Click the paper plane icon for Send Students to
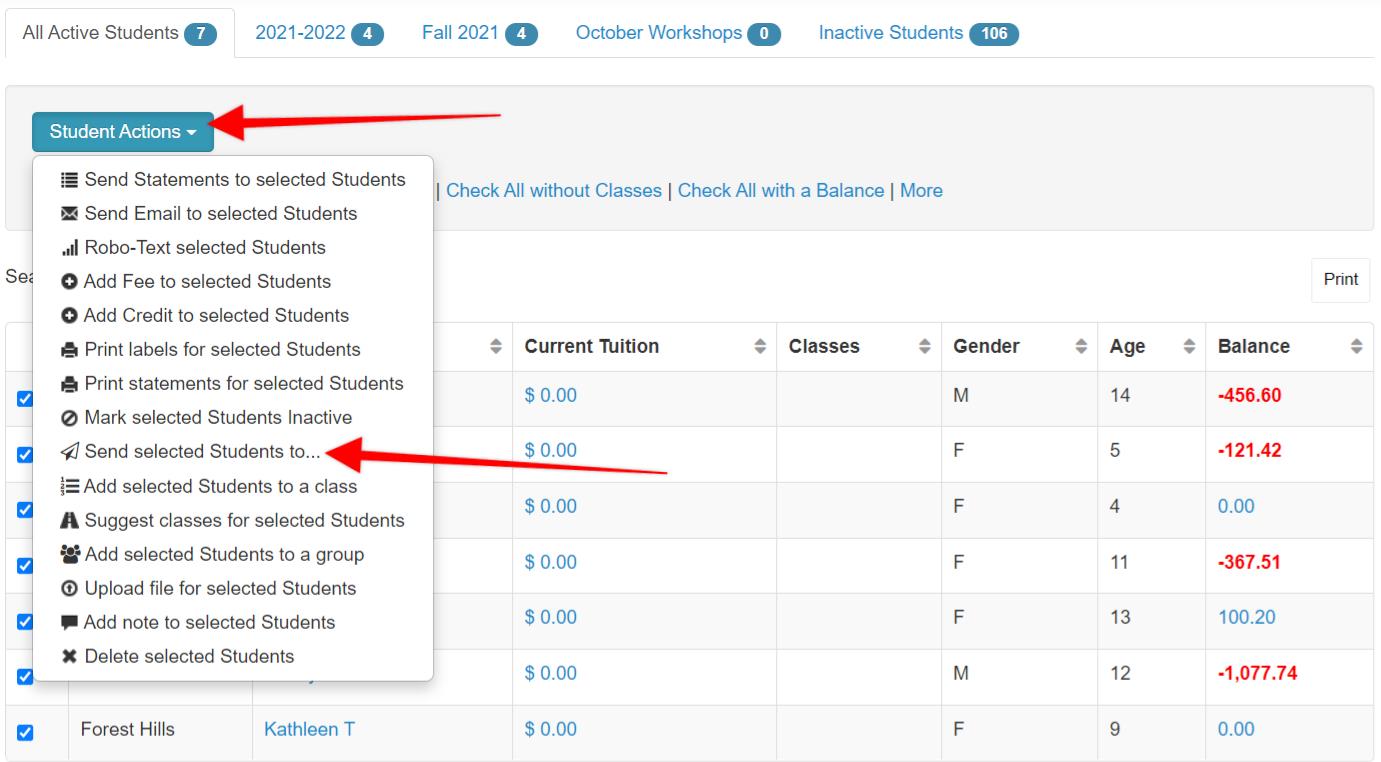The height and width of the screenshot is (762, 1381). [69, 452]
